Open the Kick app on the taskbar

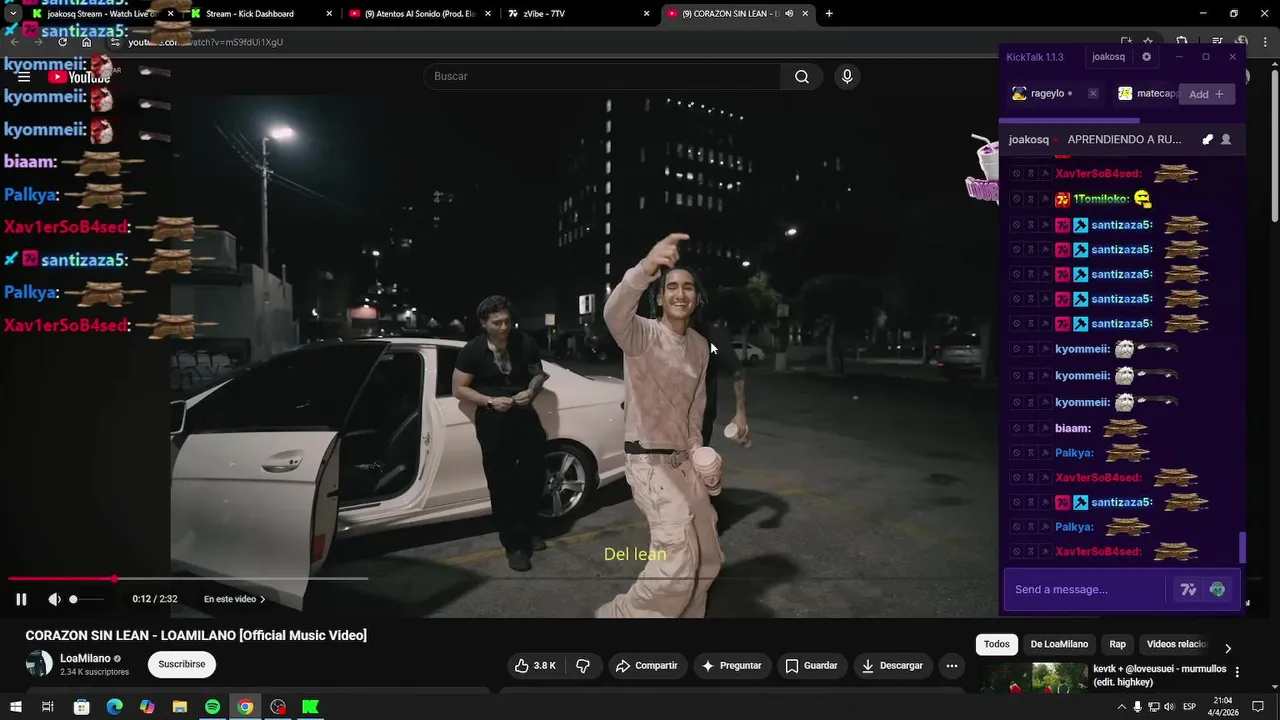311,707
